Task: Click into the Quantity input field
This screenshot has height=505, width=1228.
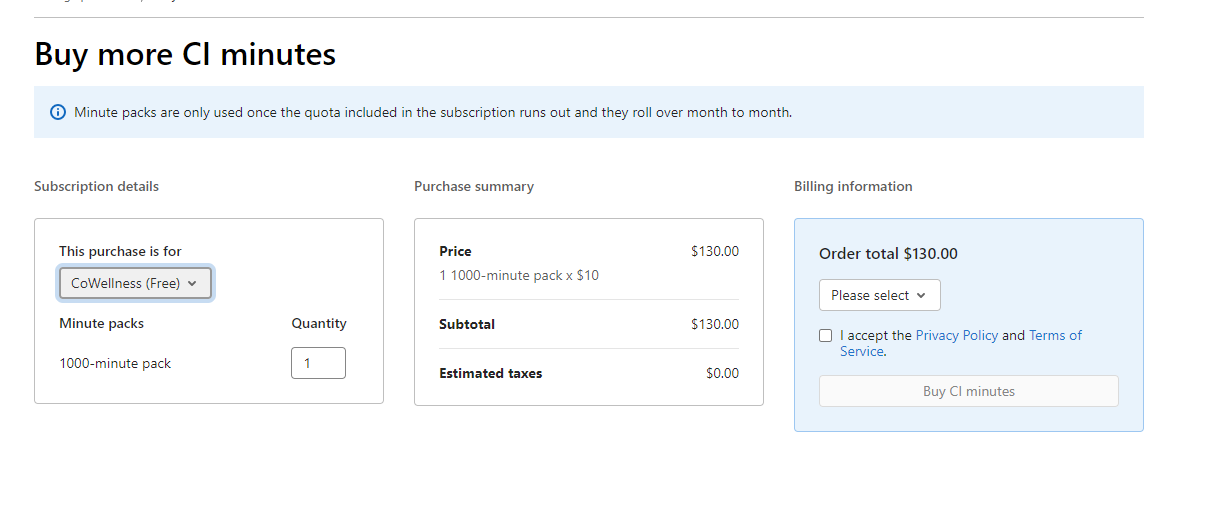Action: coord(318,363)
